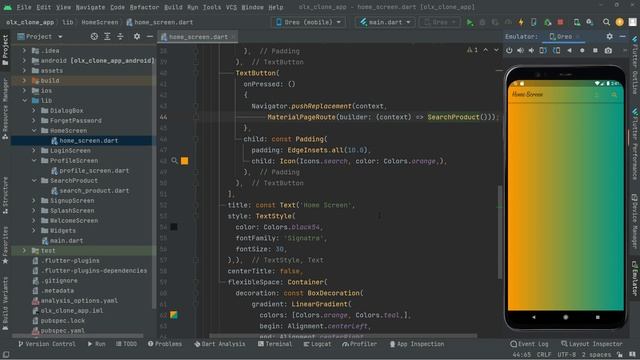The image size is (640, 360).
Task: Open the Tools menu
Action: (x=212, y=7)
